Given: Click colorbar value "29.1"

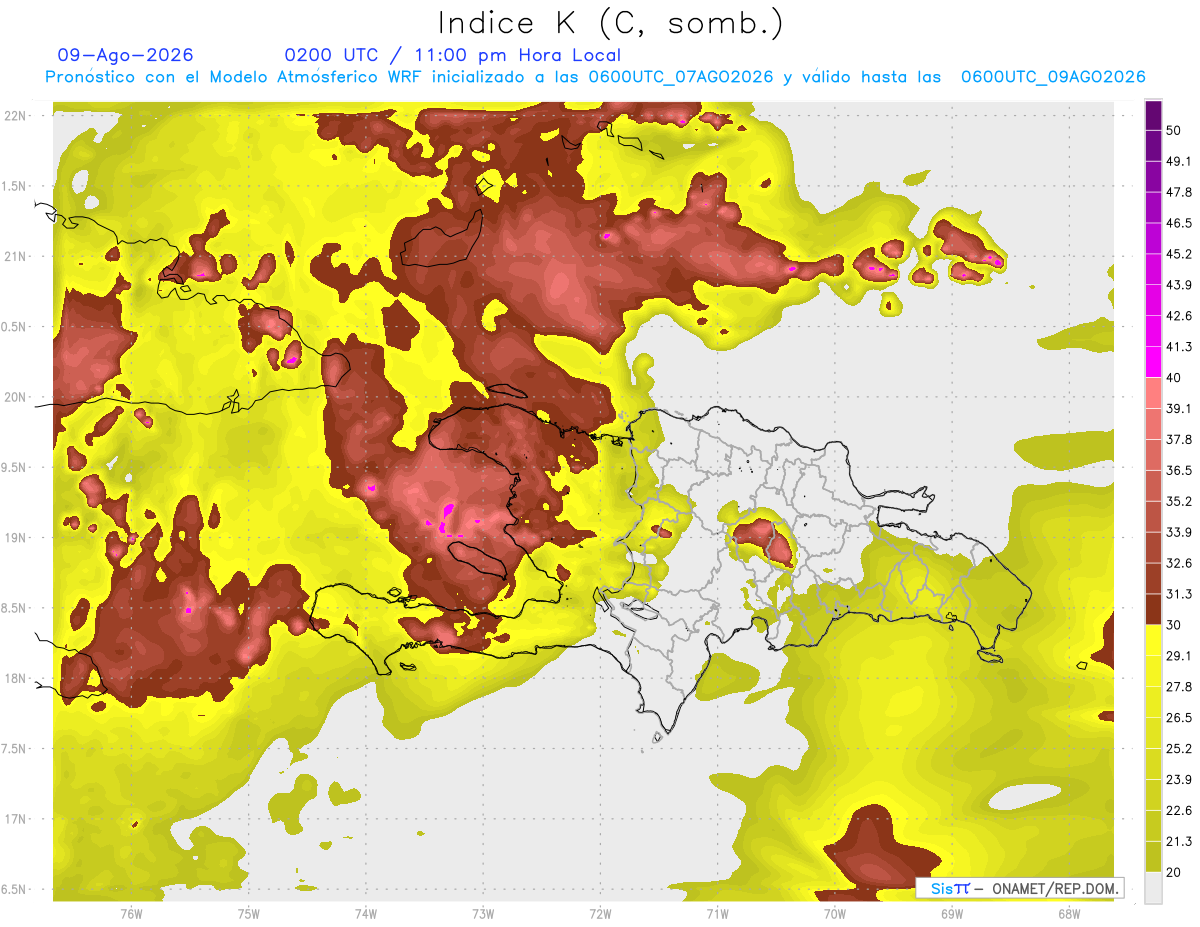Looking at the screenshot, I should tap(1179, 656).
